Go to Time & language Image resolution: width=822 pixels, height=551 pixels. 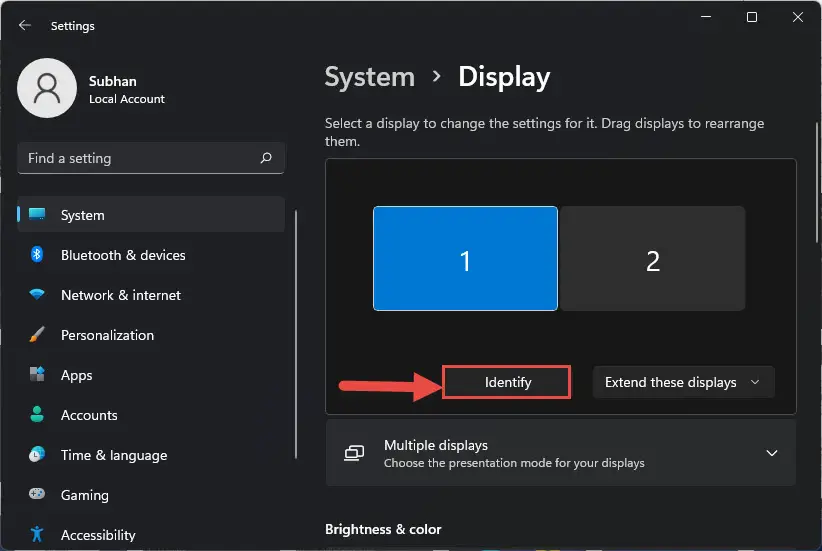pos(151,455)
